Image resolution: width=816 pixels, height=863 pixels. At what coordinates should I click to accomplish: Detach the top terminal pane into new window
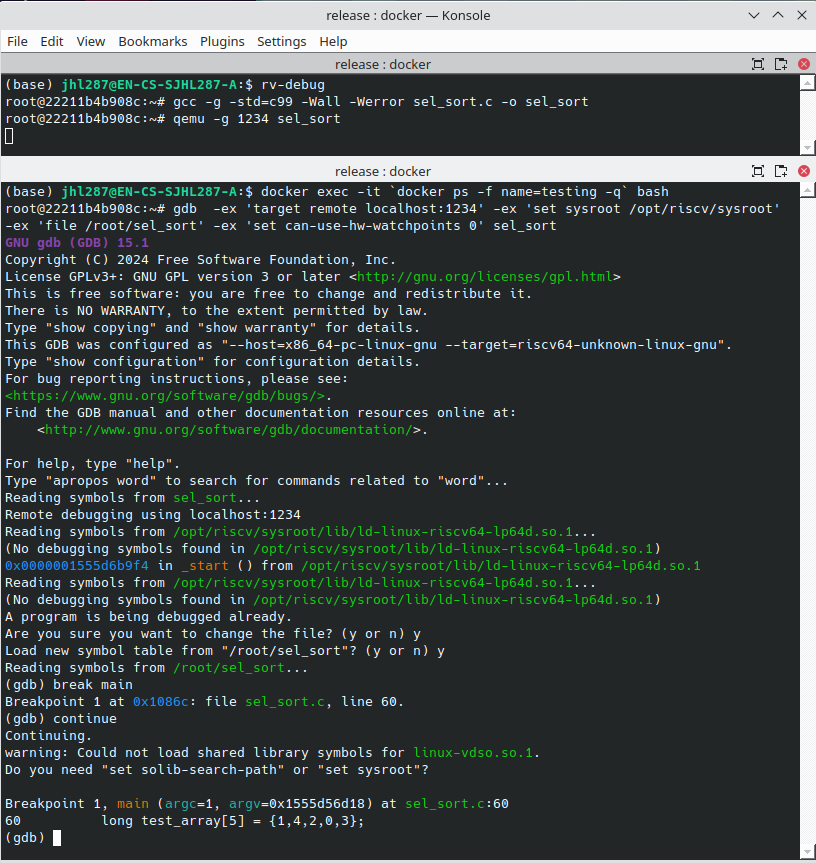[781, 64]
